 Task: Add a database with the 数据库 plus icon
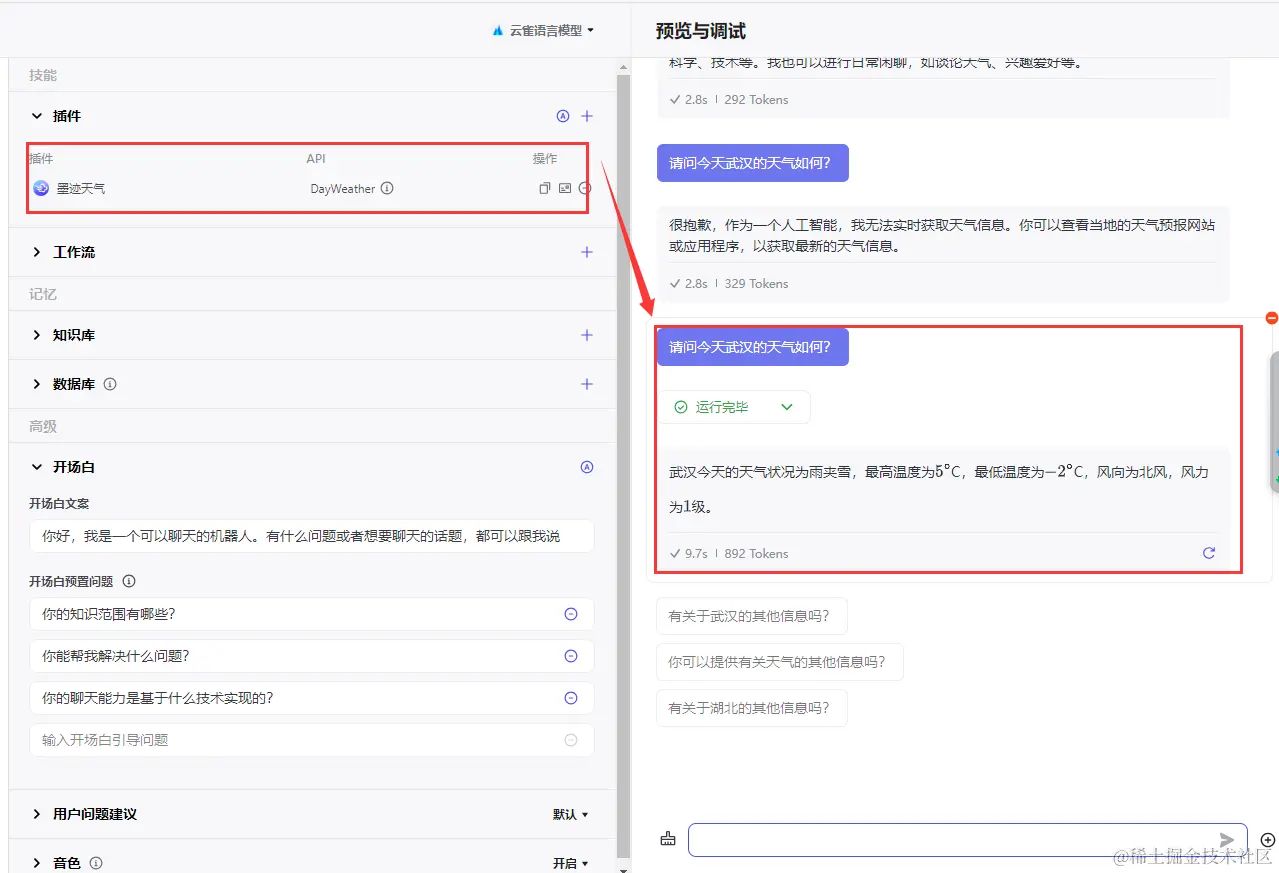[587, 384]
